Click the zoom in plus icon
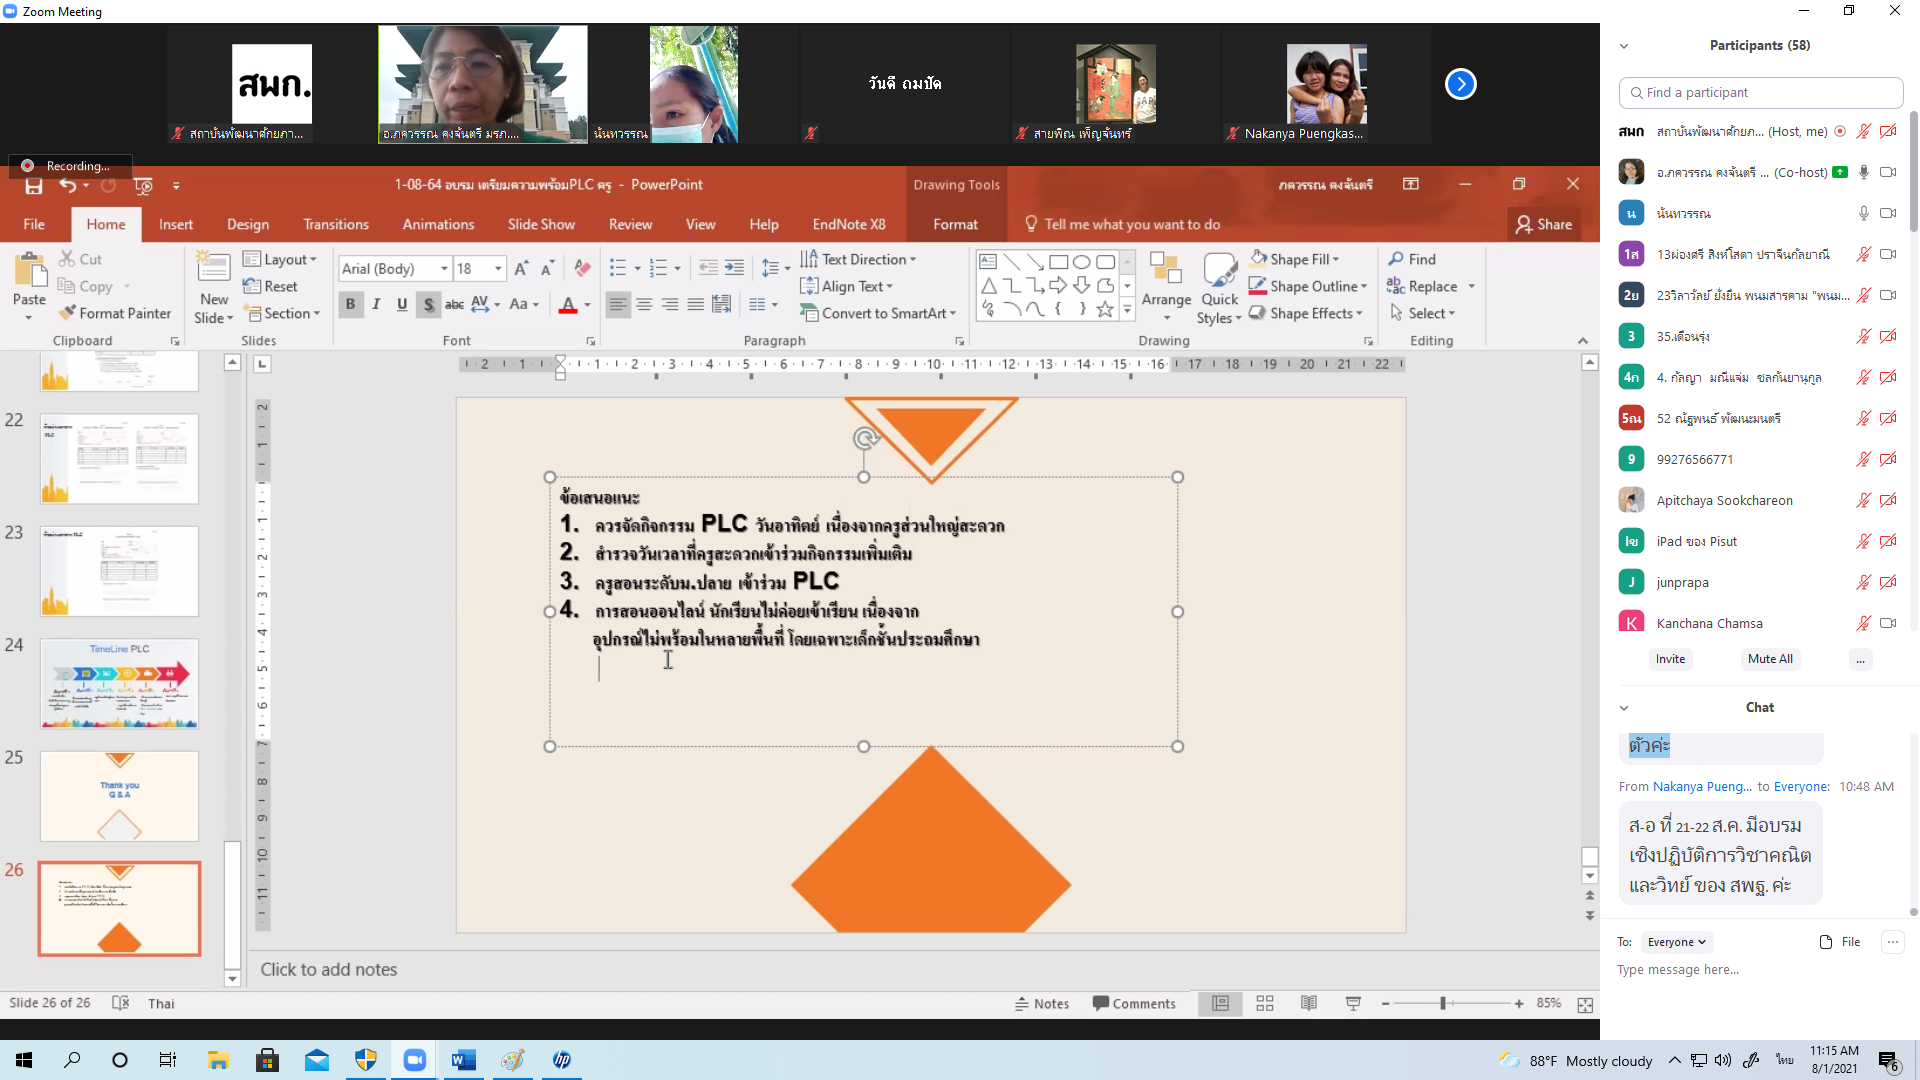 click(x=1519, y=1003)
